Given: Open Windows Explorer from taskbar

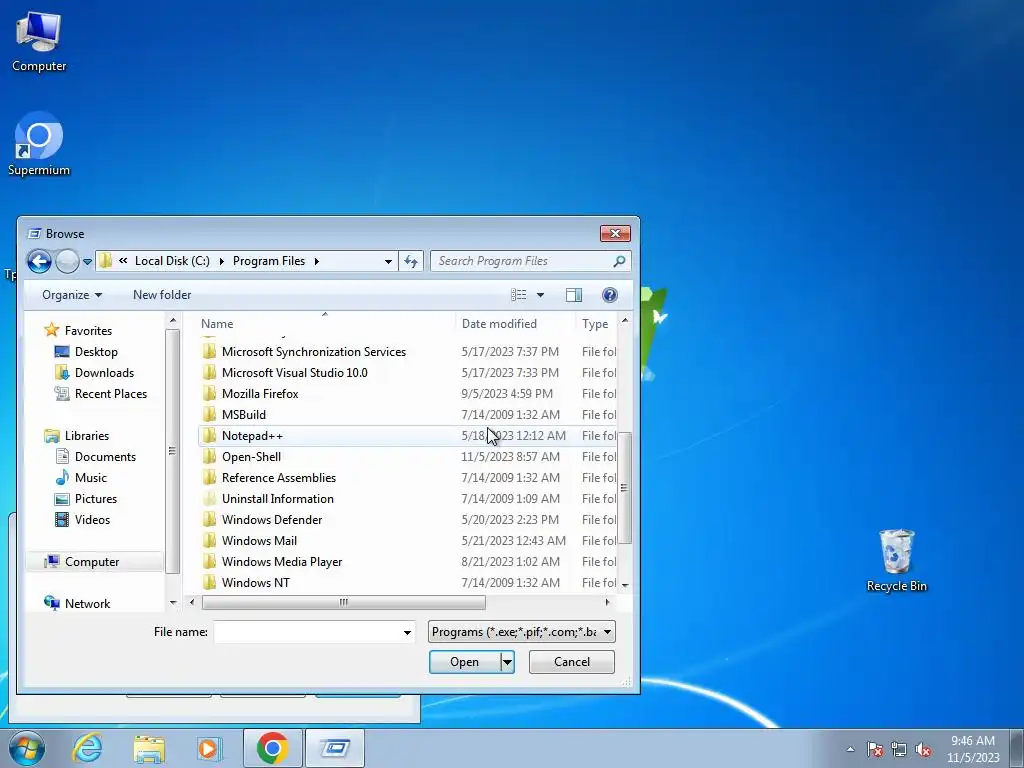Looking at the screenshot, I should 149,748.
